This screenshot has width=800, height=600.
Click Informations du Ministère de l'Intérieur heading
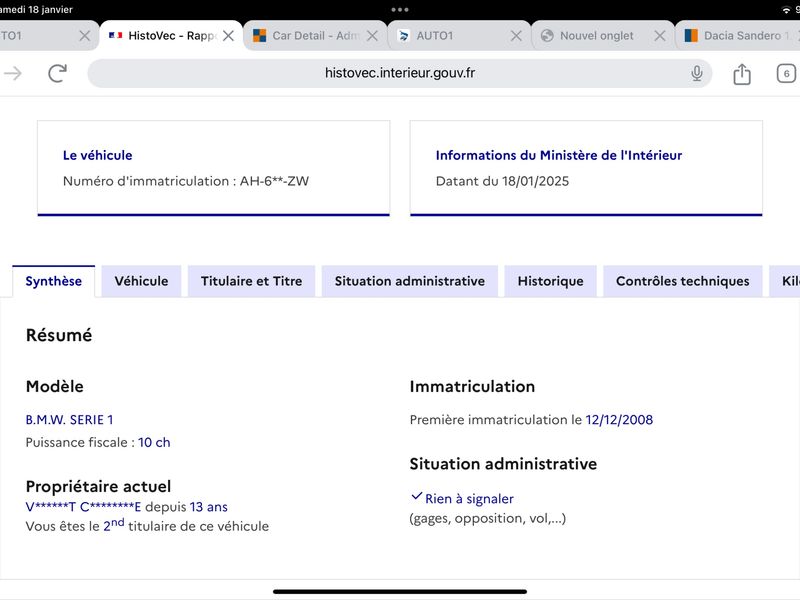click(x=559, y=155)
